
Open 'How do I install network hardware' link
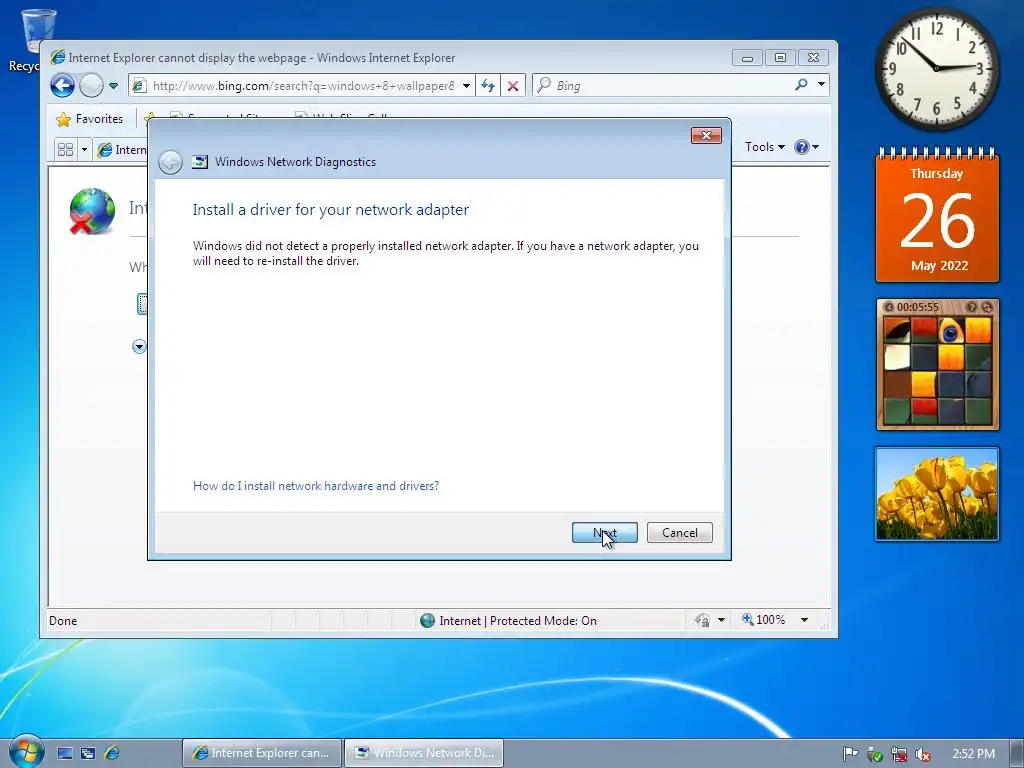315,486
